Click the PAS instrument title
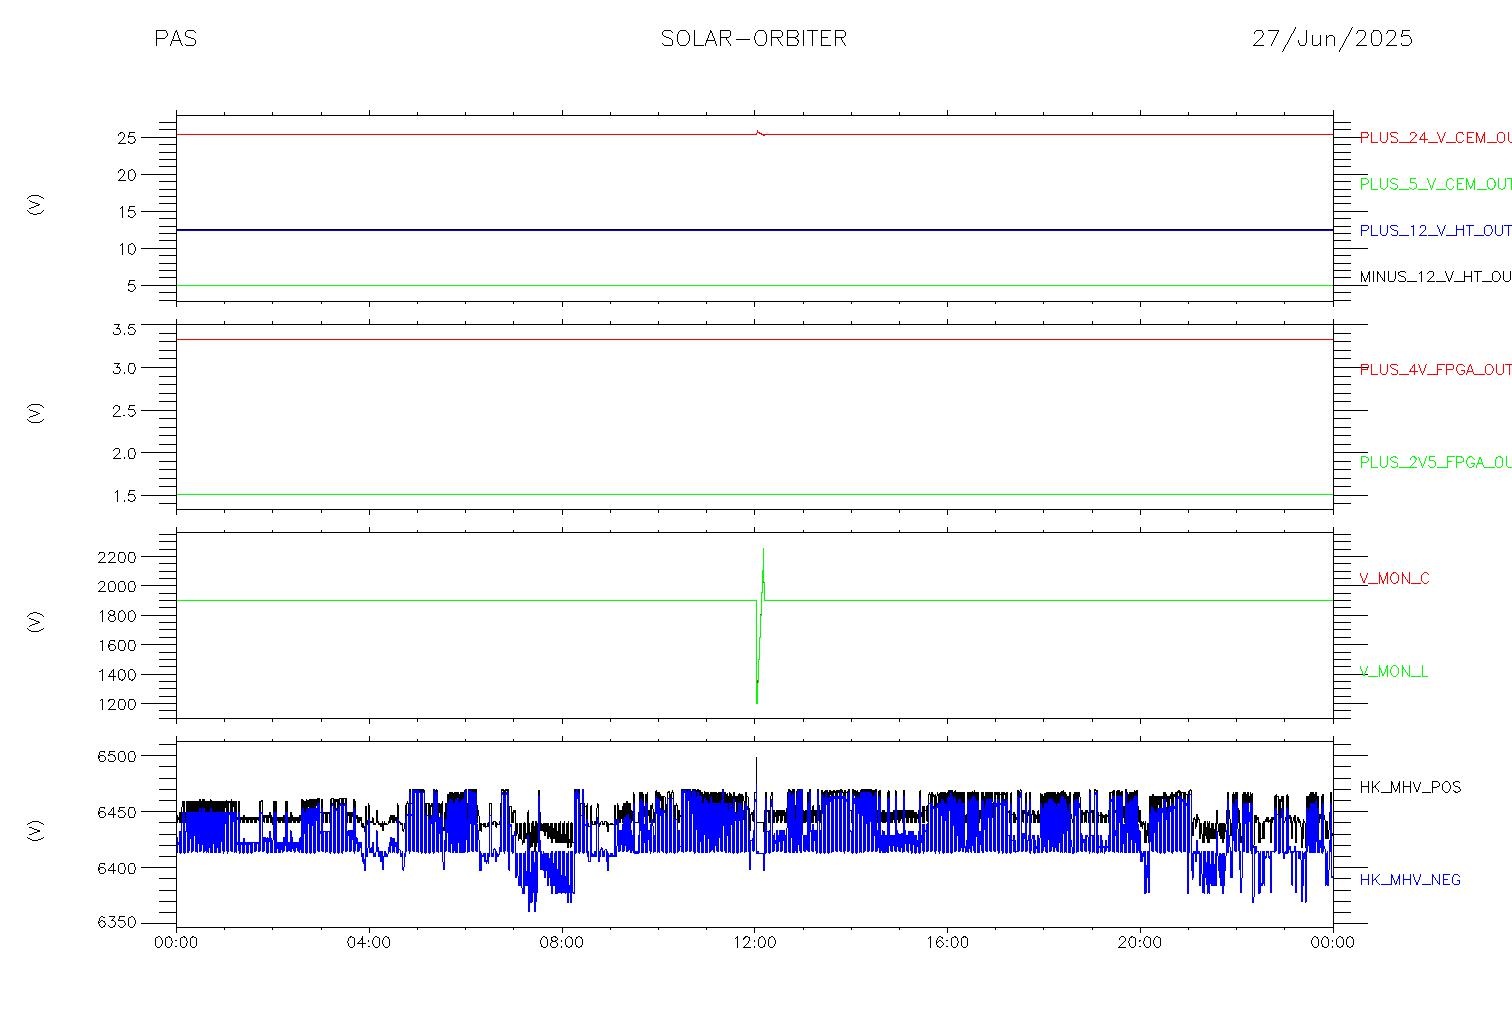 point(176,39)
